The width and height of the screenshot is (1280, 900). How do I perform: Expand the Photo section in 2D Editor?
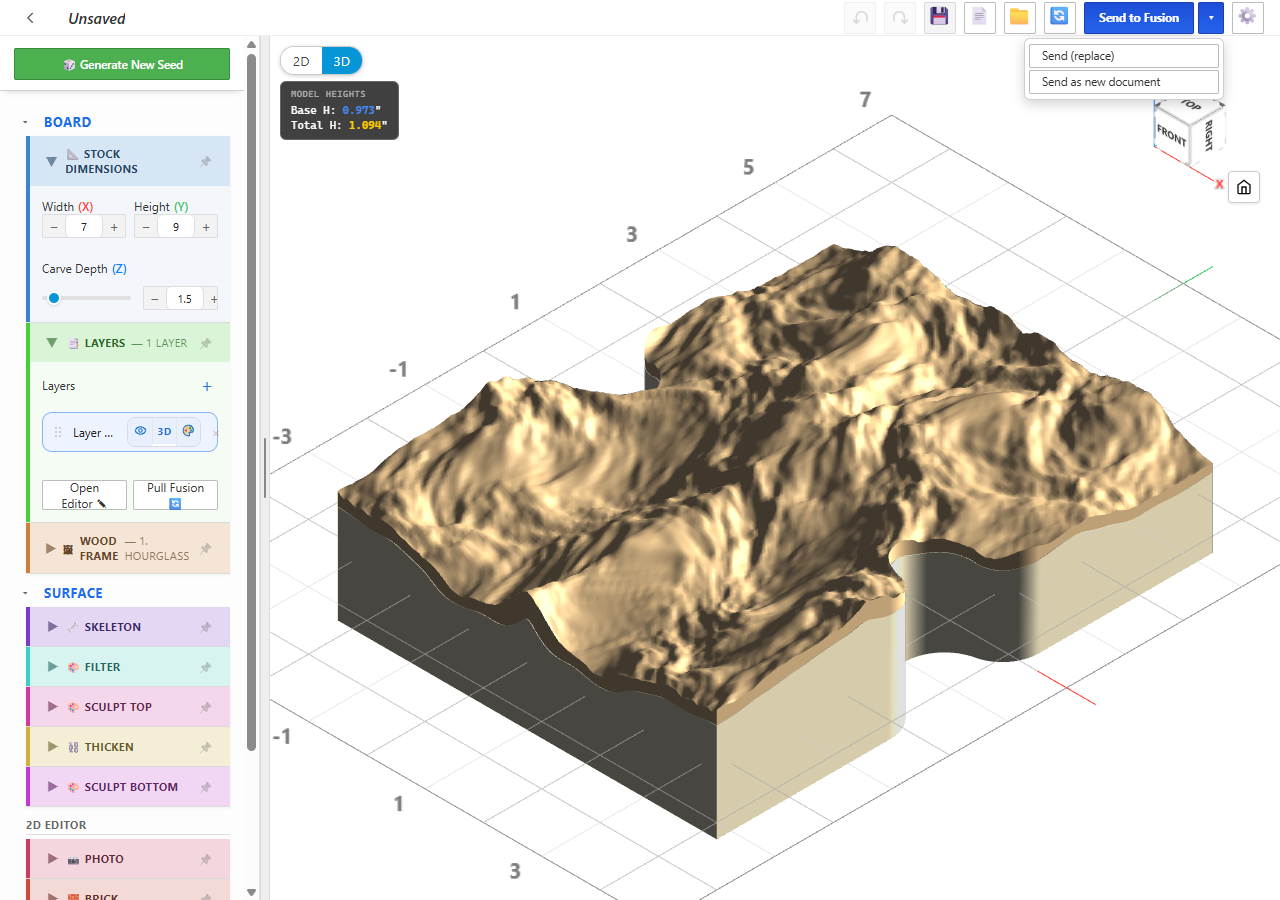click(x=52, y=859)
